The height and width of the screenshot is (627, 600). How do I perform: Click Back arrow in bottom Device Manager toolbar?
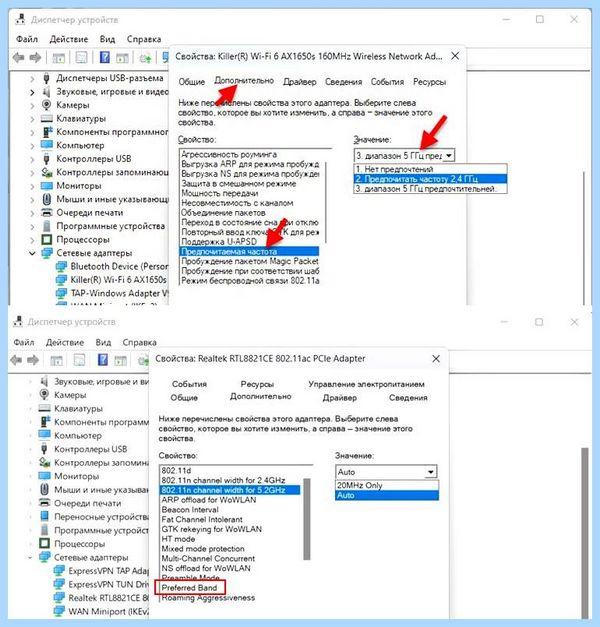(x=16, y=360)
